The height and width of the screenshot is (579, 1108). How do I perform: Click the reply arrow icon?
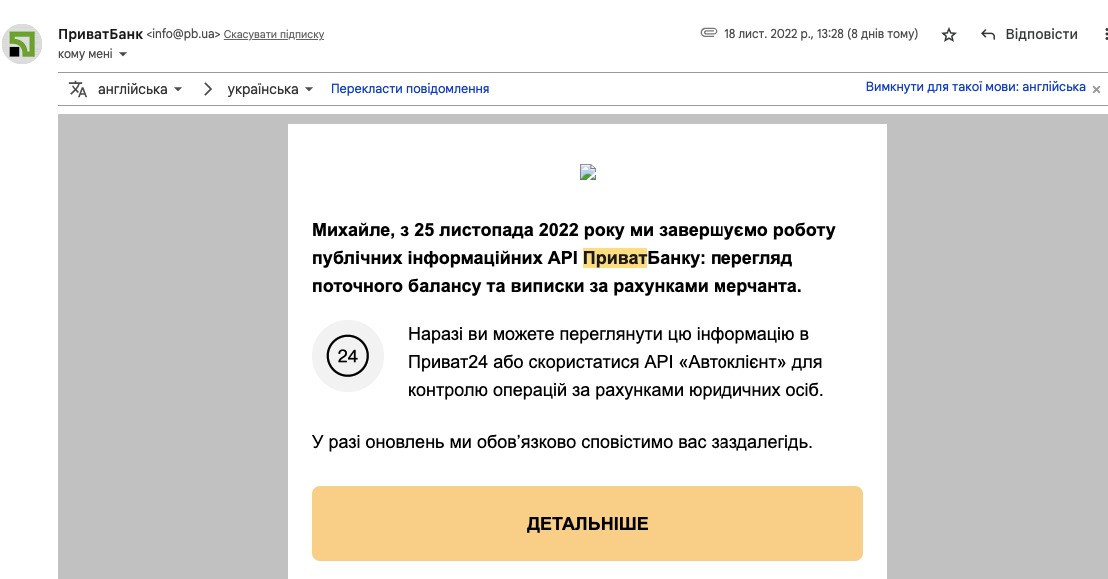tap(988, 35)
